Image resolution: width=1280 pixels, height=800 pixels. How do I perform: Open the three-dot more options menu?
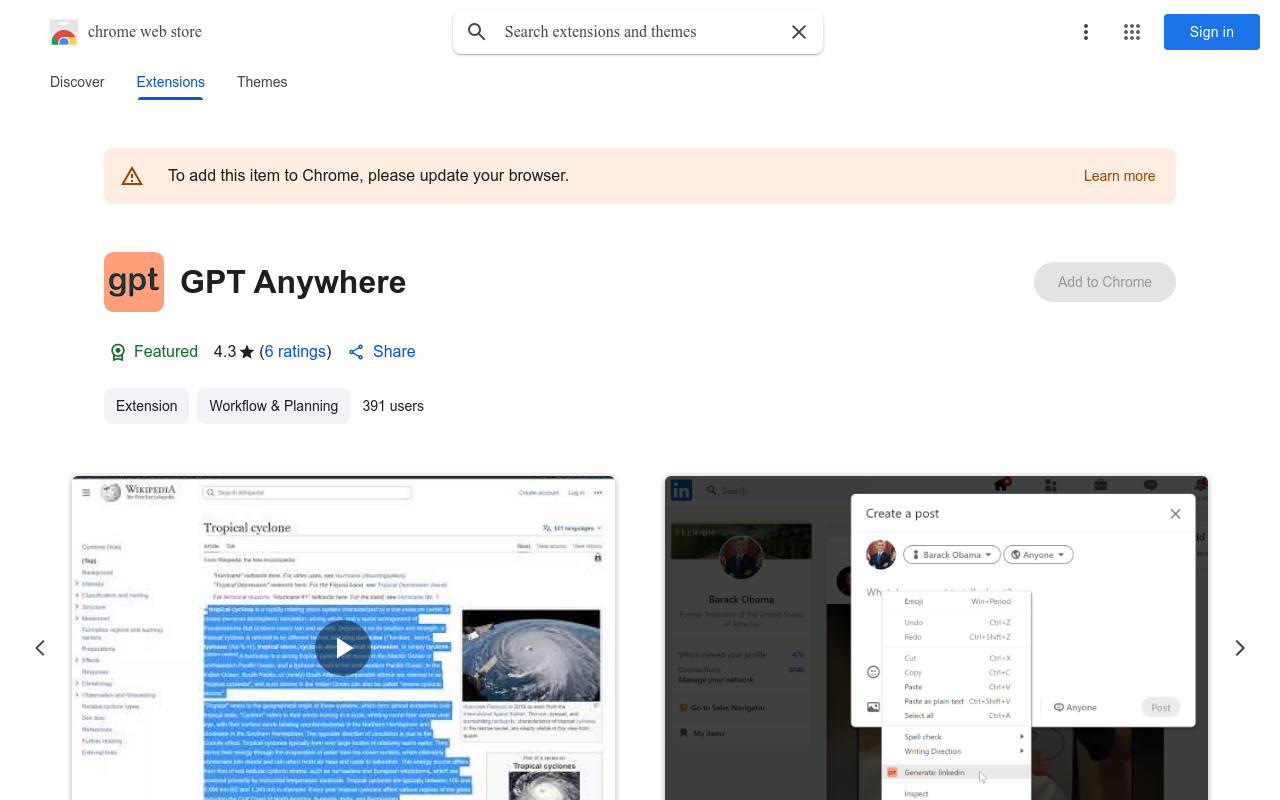[1086, 32]
